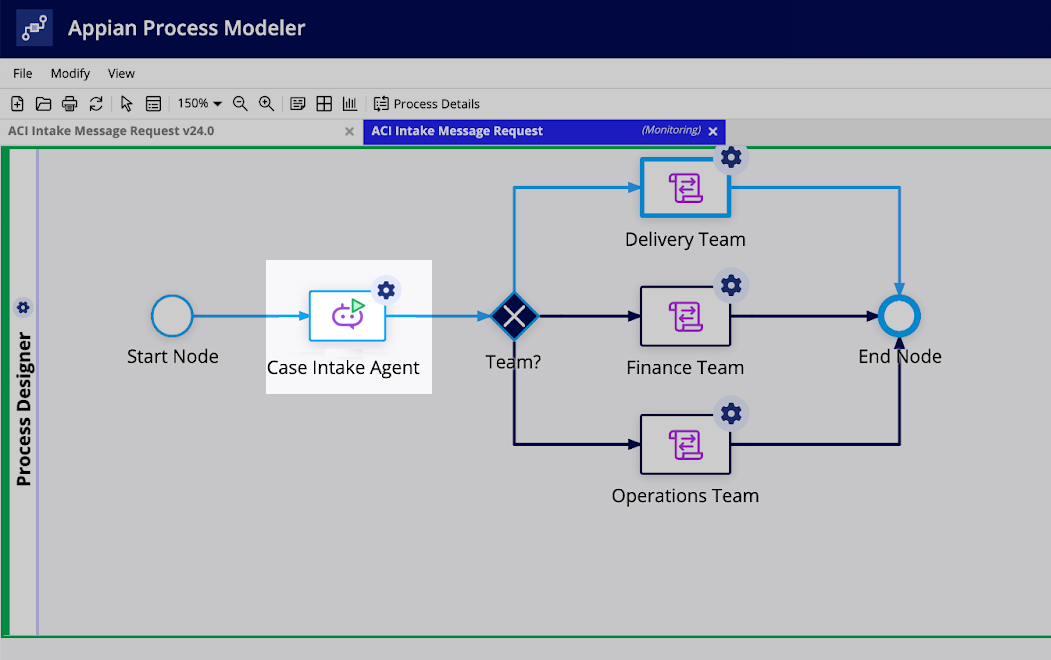This screenshot has width=1051, height=660.
Task: Click the Delivery Team label
Action: tap(685, 239)
